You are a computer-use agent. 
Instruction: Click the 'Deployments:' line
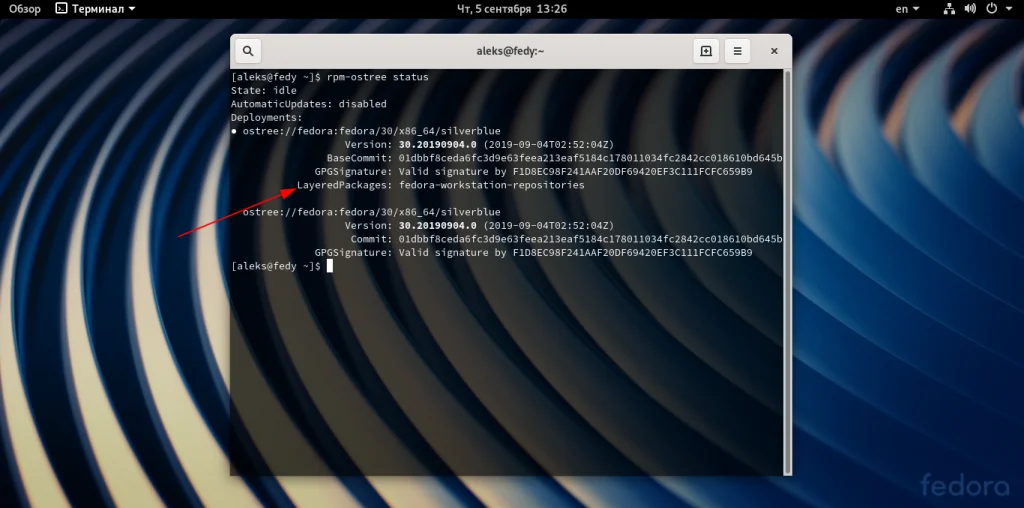point(266,118)
